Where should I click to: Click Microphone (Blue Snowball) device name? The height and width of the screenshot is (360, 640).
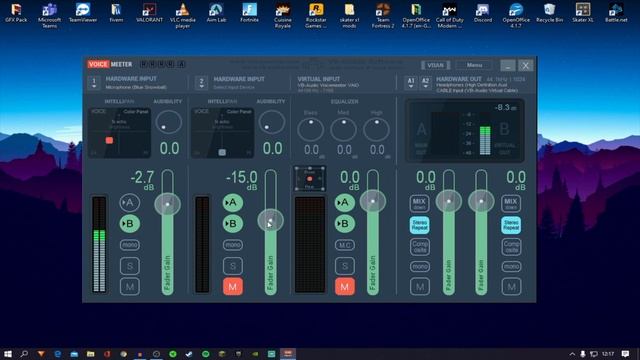[x=136, y=87]
